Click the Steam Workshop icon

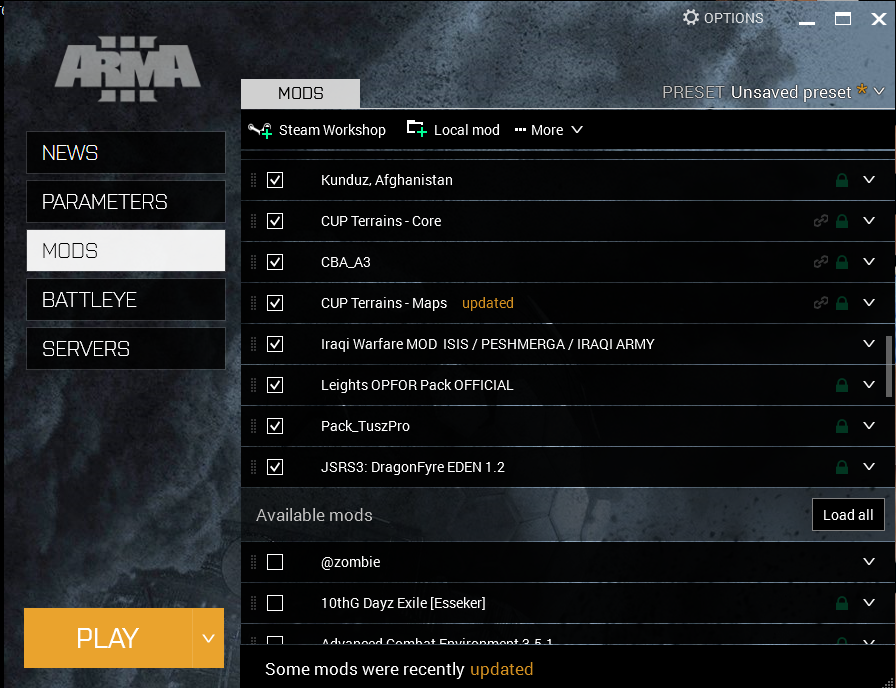[260, 130]
